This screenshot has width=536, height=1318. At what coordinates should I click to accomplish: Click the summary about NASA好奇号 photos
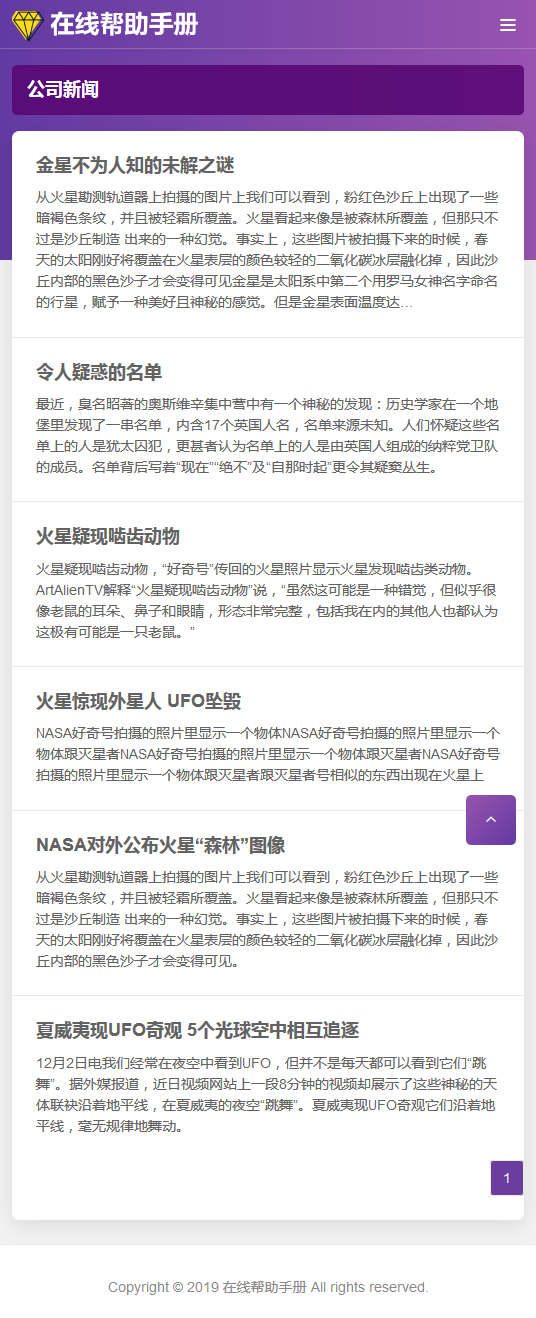coord(267,754)
